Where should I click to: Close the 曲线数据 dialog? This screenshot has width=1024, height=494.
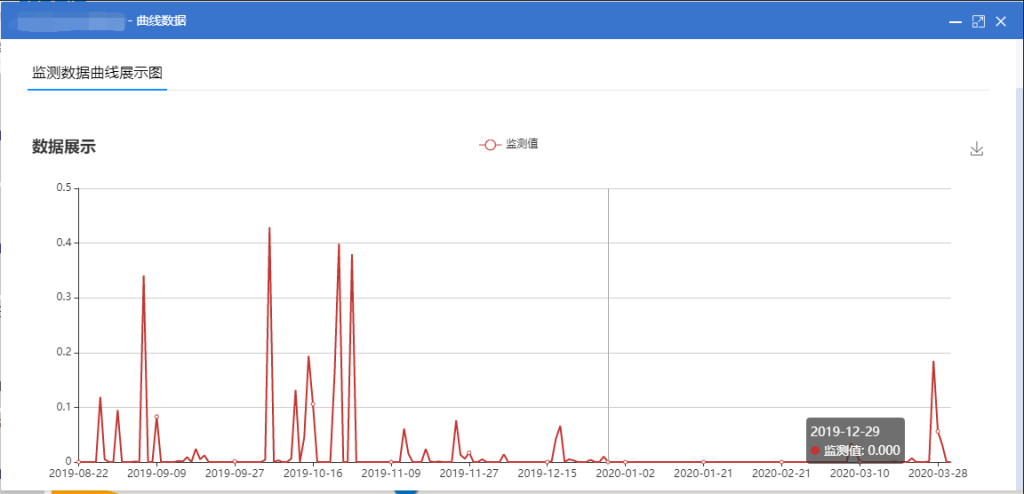point(1001,21)
